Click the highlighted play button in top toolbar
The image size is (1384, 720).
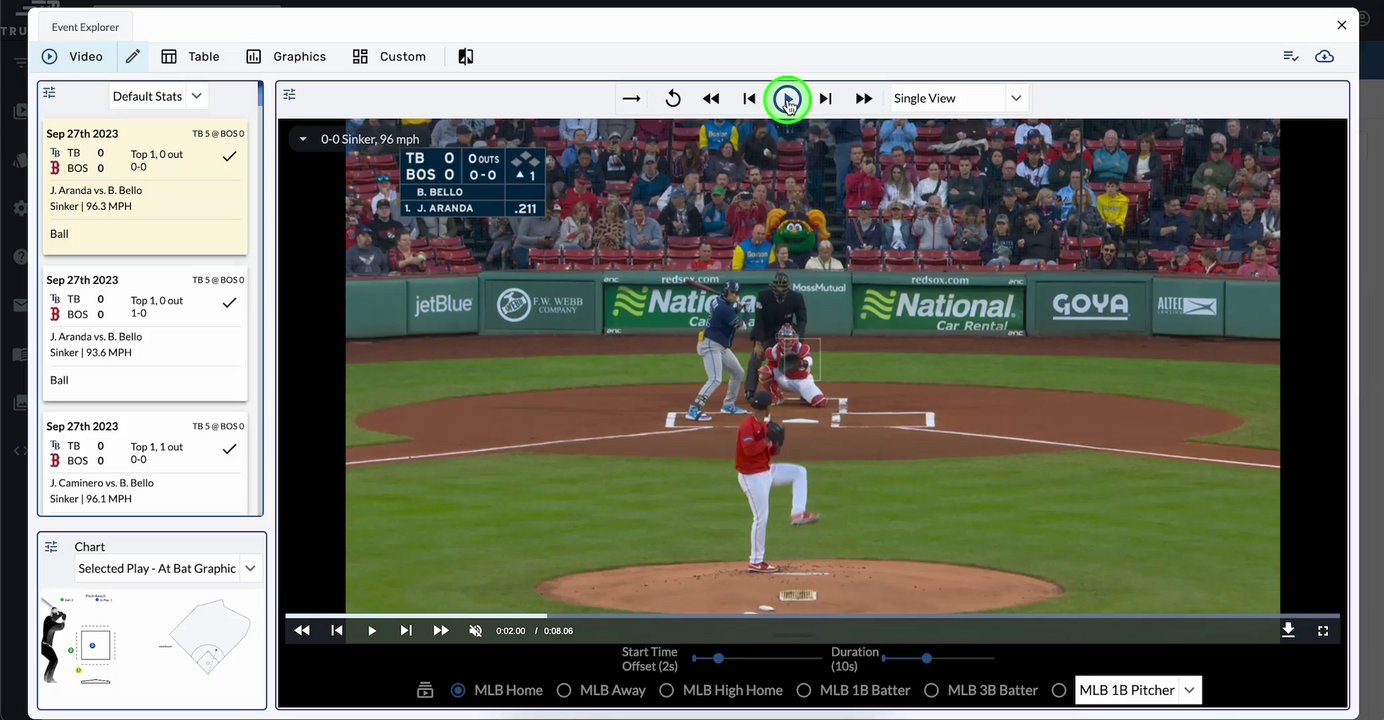coord(787,98)
